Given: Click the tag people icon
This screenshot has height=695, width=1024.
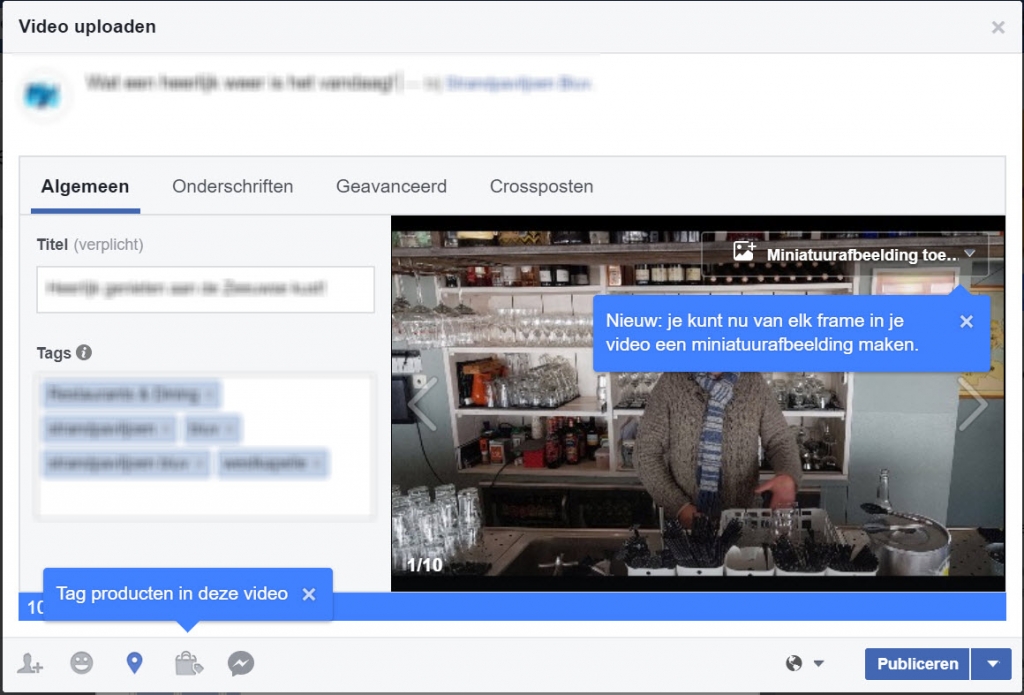Looking at the screenshot, I should pos(30,663).
